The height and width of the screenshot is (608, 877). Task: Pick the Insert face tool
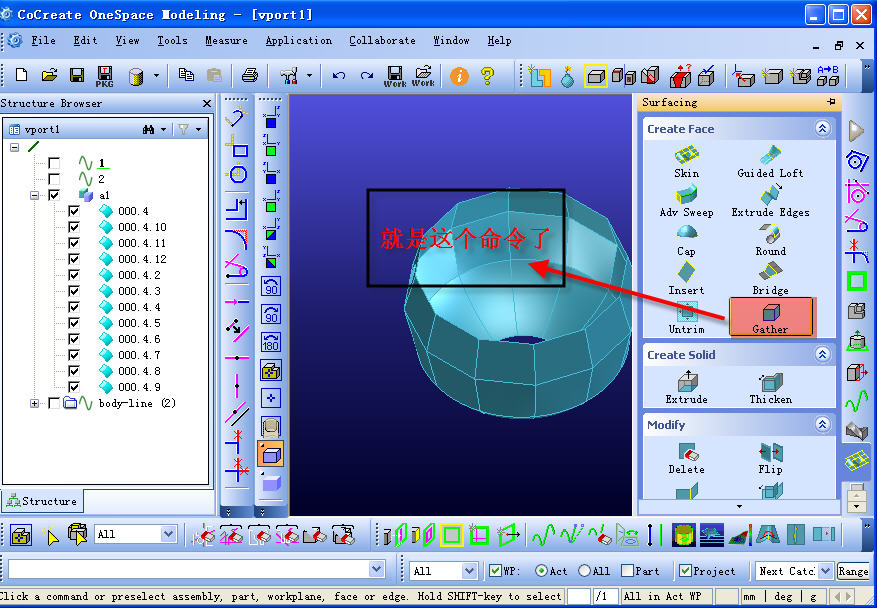686,279
